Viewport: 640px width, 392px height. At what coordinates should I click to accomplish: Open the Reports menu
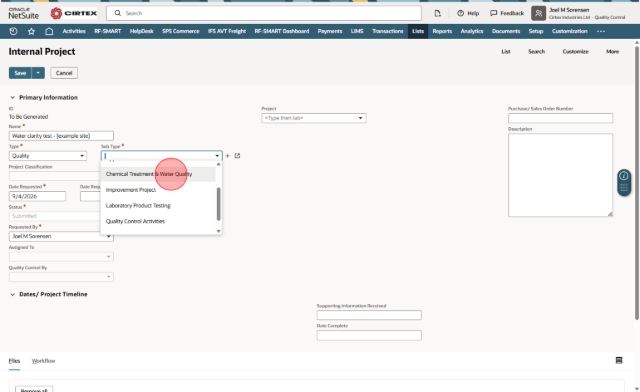(442, 31)
